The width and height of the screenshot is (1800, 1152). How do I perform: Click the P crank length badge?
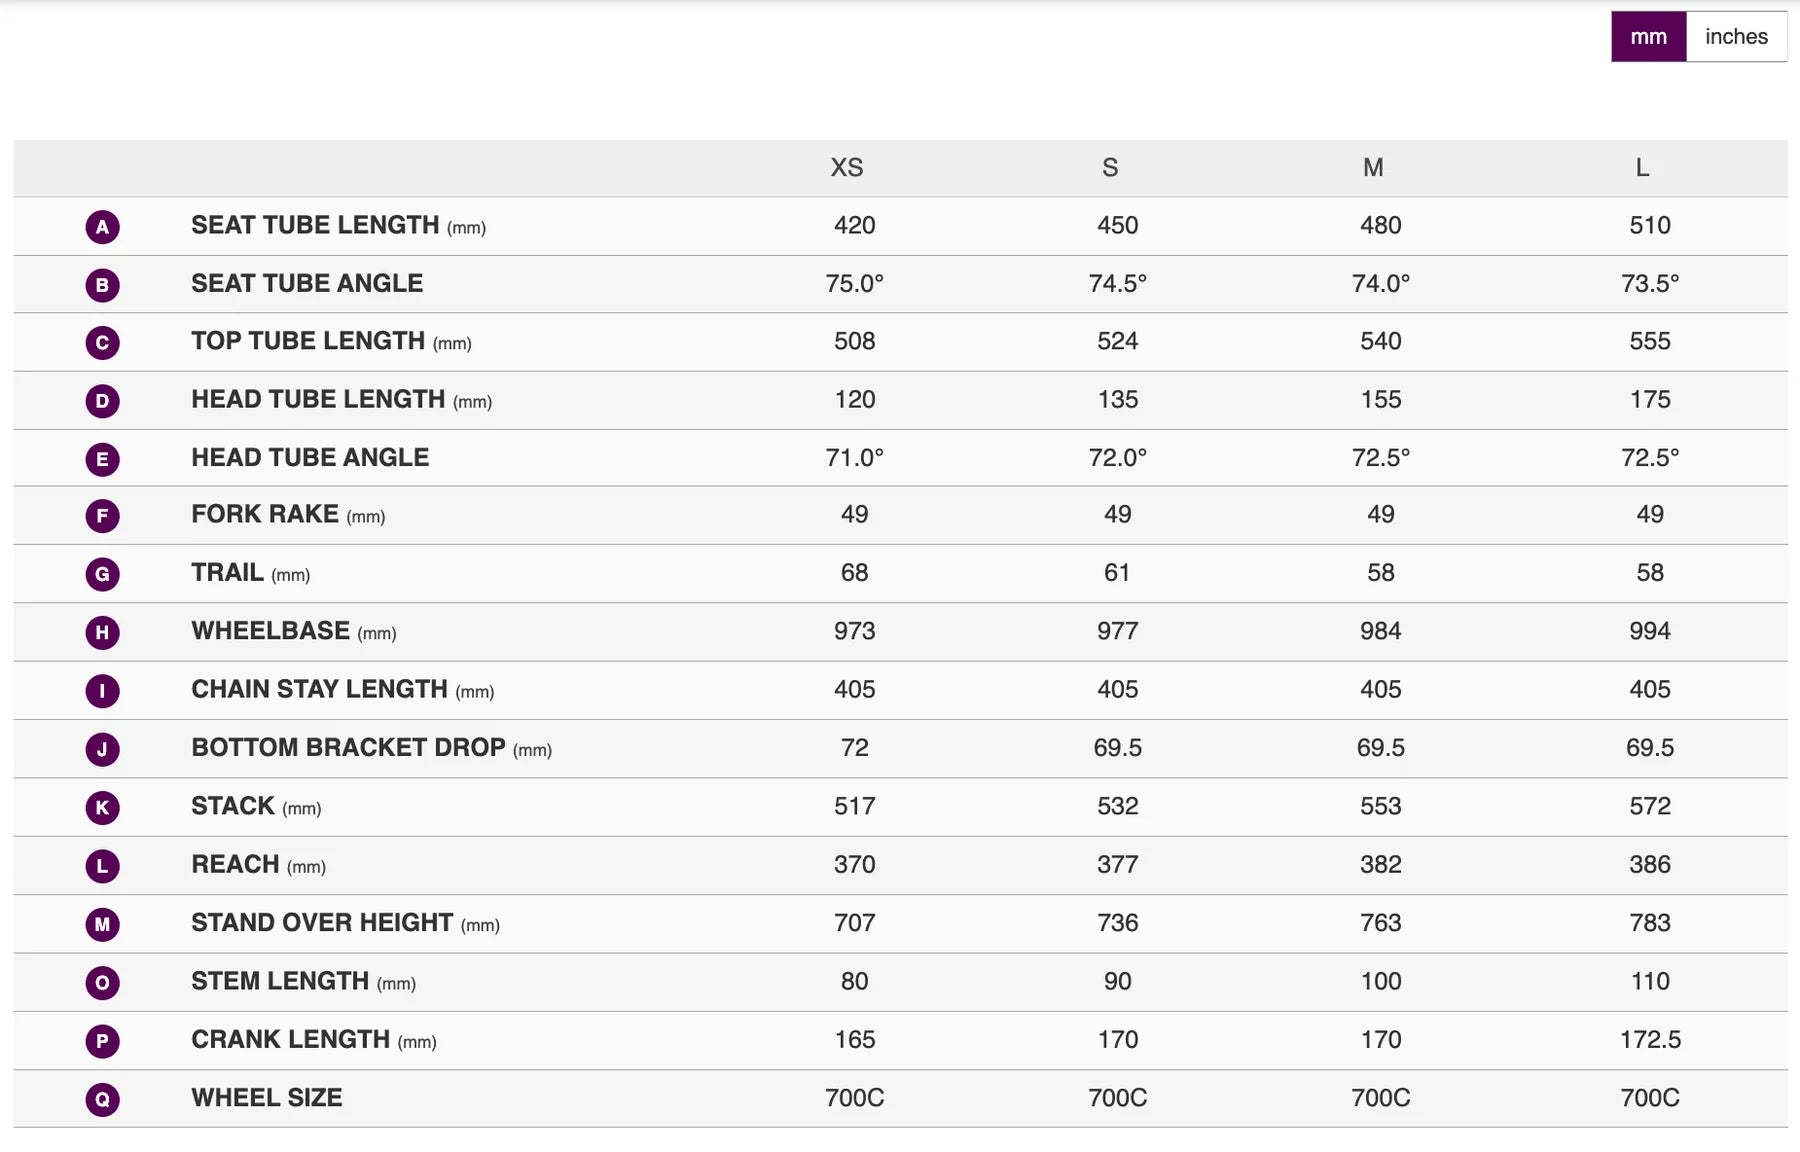click(102, 1041)
